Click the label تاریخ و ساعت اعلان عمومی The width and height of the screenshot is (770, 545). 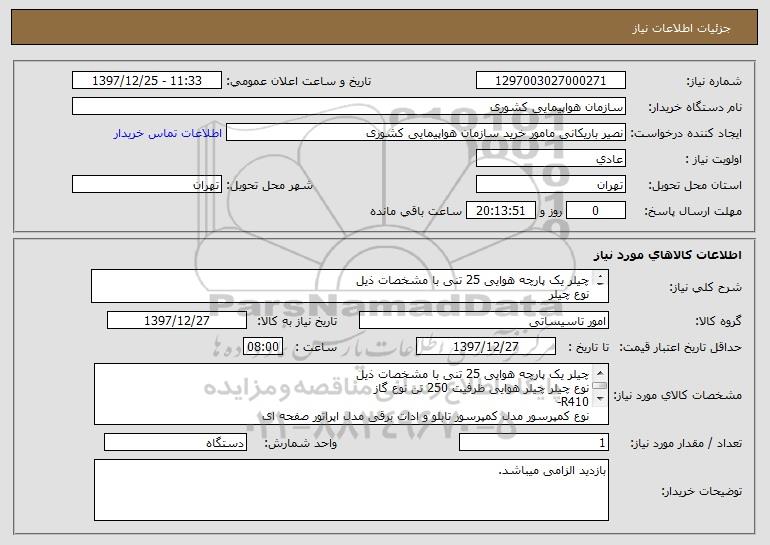(299, 81)
